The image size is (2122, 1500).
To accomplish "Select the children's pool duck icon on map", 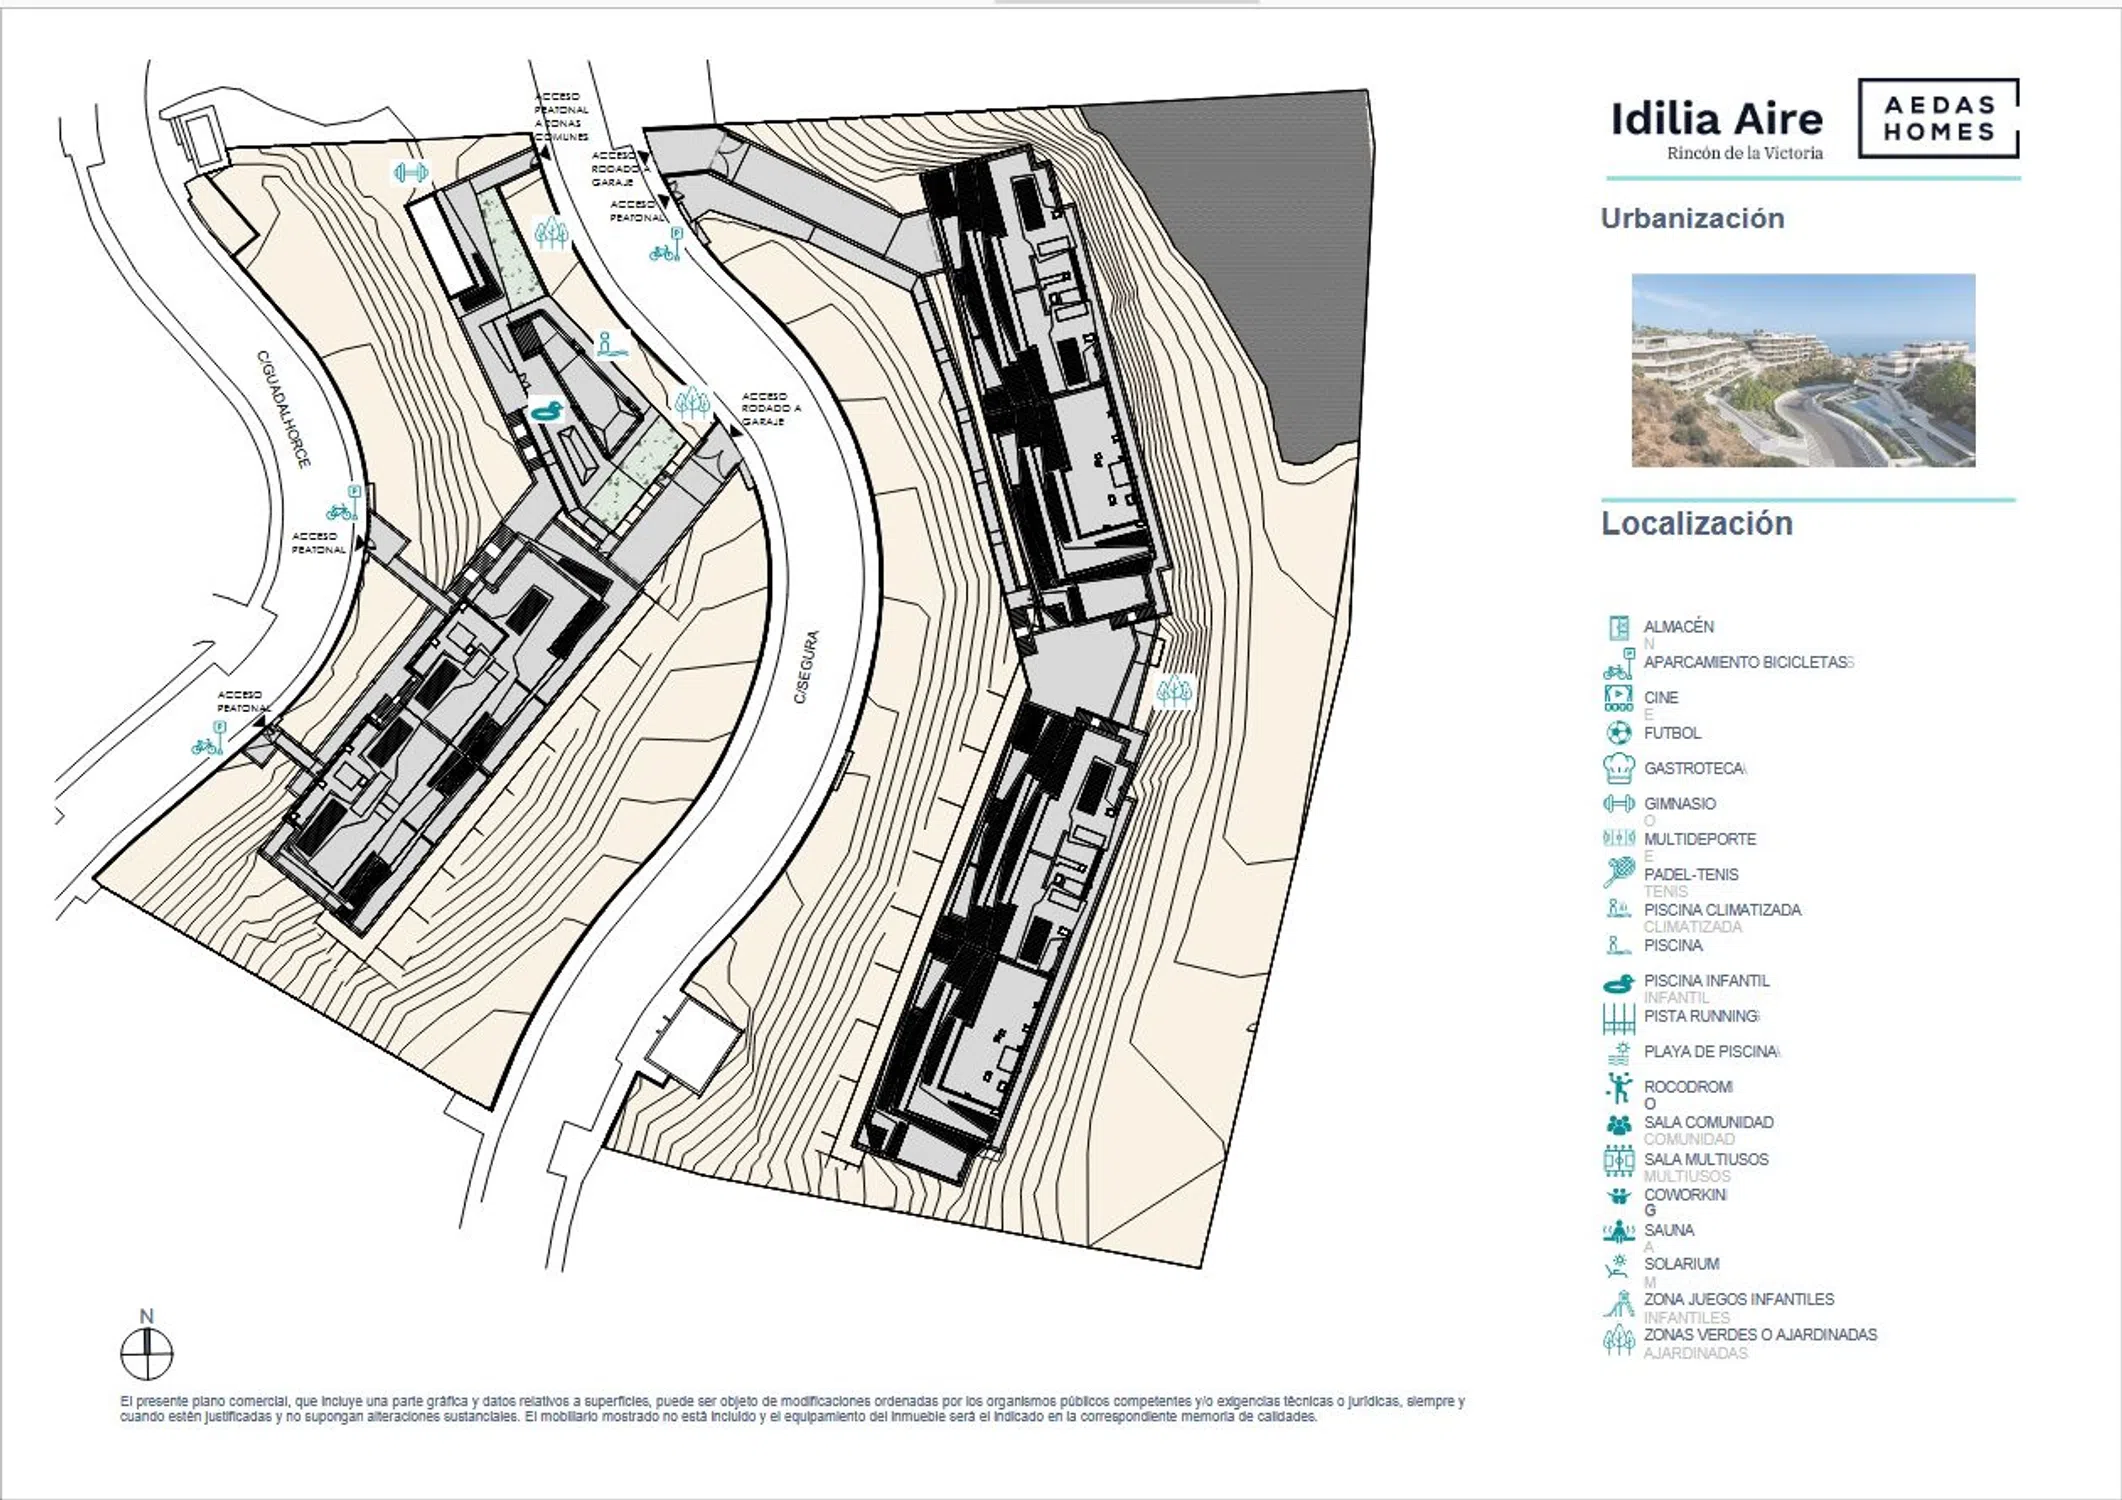I will point(547,411).
